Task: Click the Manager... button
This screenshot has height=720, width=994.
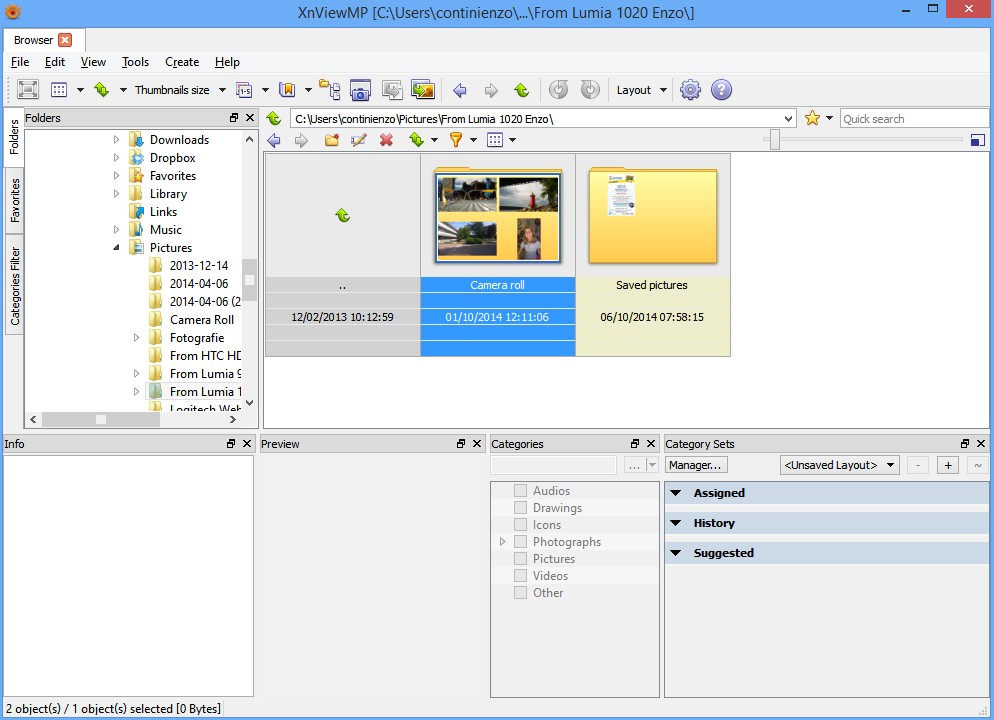Action: pyautogui.click(x=696, y=465)
